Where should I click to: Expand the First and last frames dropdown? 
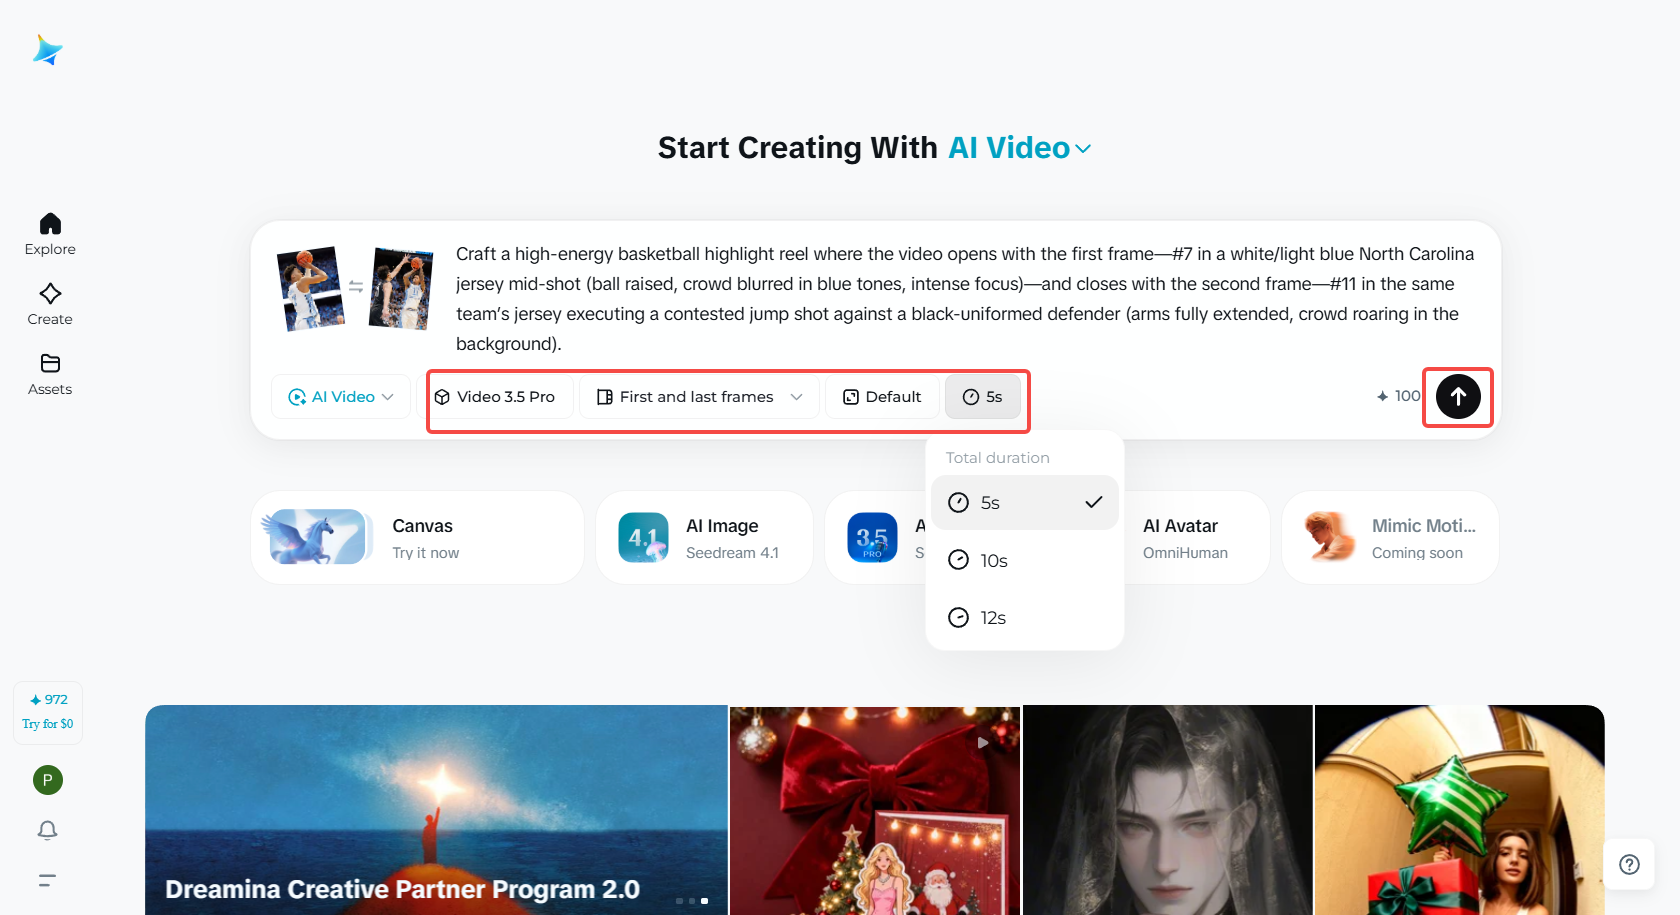coord(700,397)
